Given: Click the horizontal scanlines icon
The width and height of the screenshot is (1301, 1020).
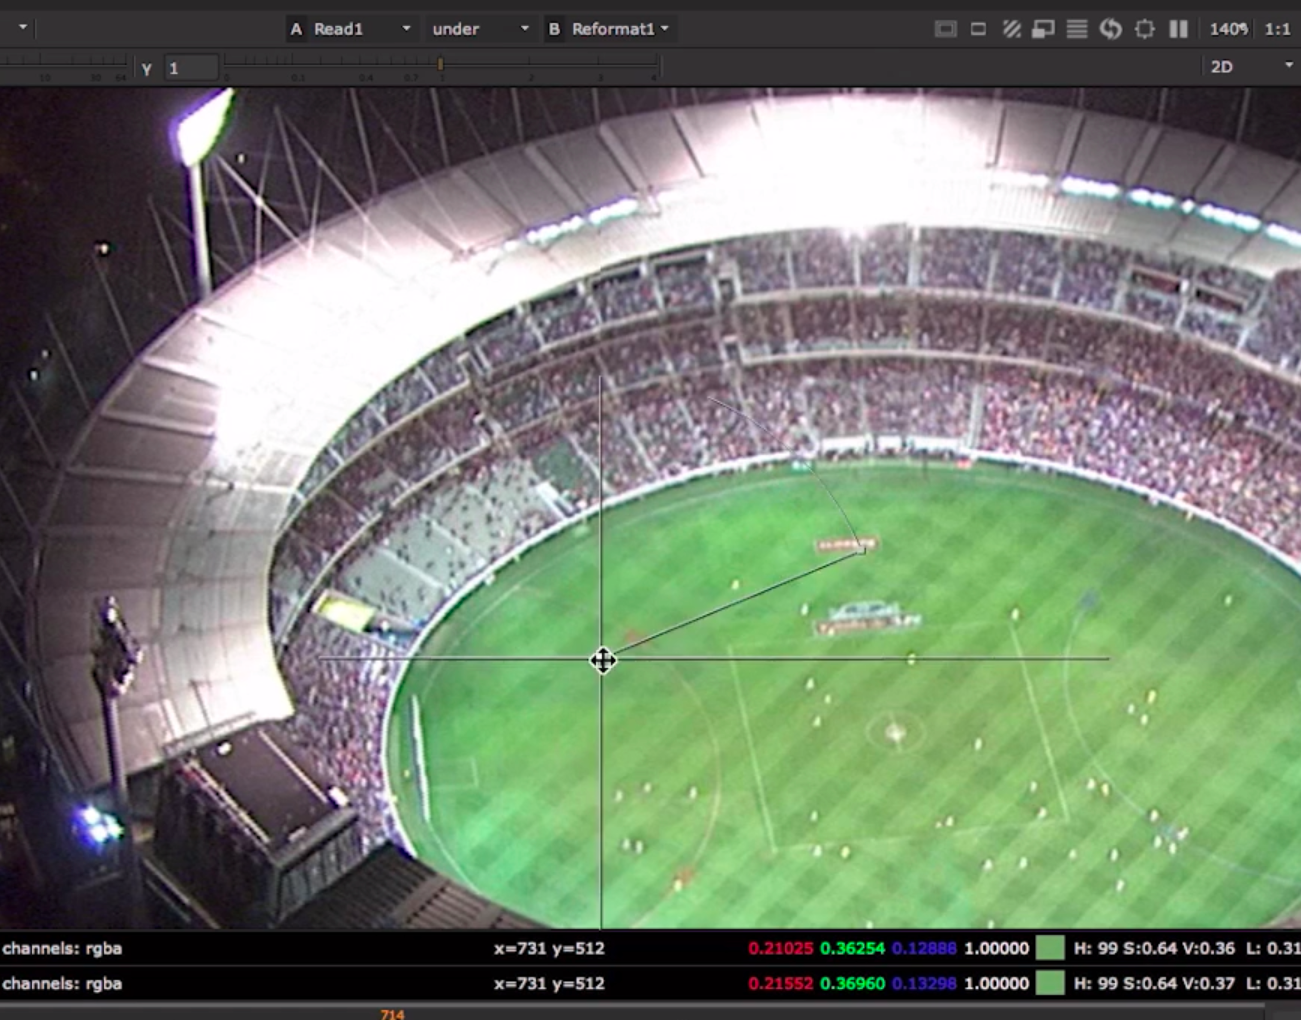Looking at the screenshot, I should point(1077,29).
